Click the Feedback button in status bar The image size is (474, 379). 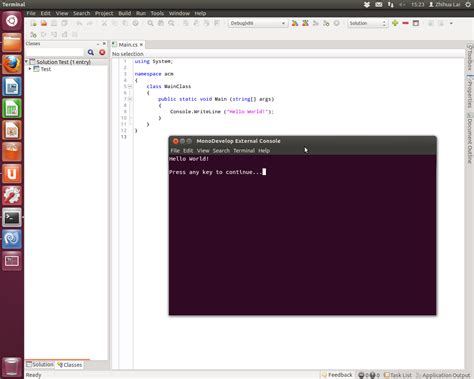point(337,375)
